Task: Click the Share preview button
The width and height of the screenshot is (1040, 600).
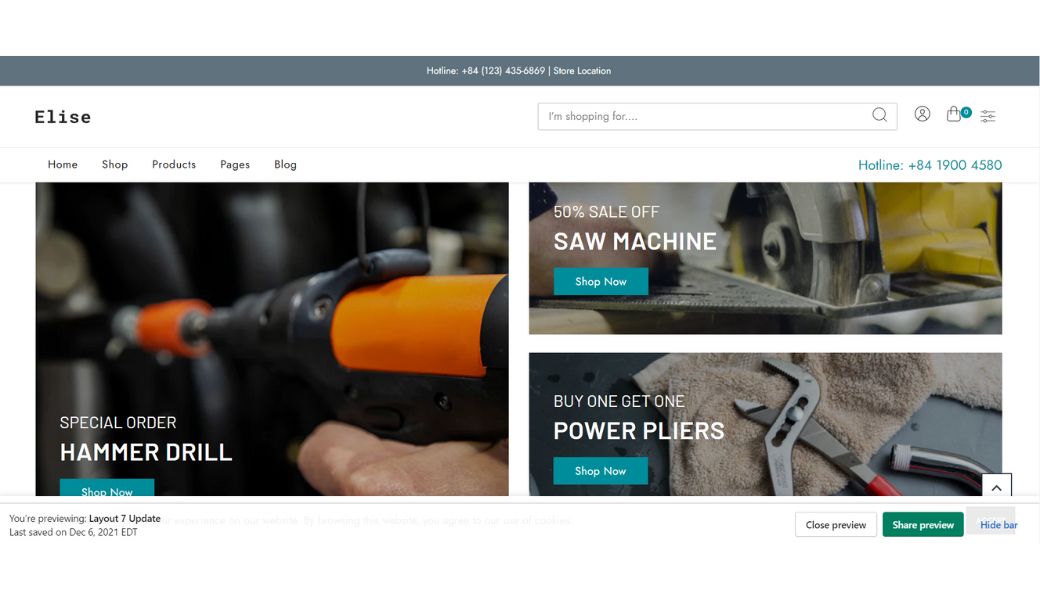Action: coord(923,524)
